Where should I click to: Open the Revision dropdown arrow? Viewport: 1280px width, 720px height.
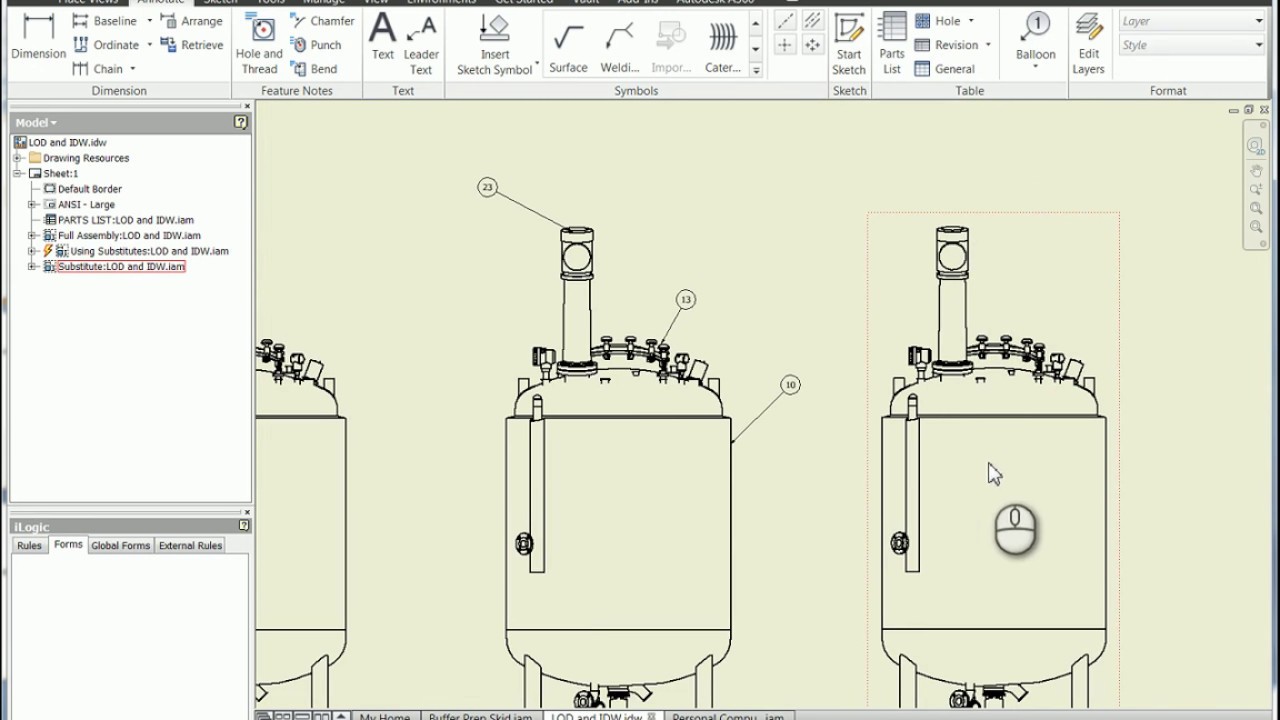988,45
